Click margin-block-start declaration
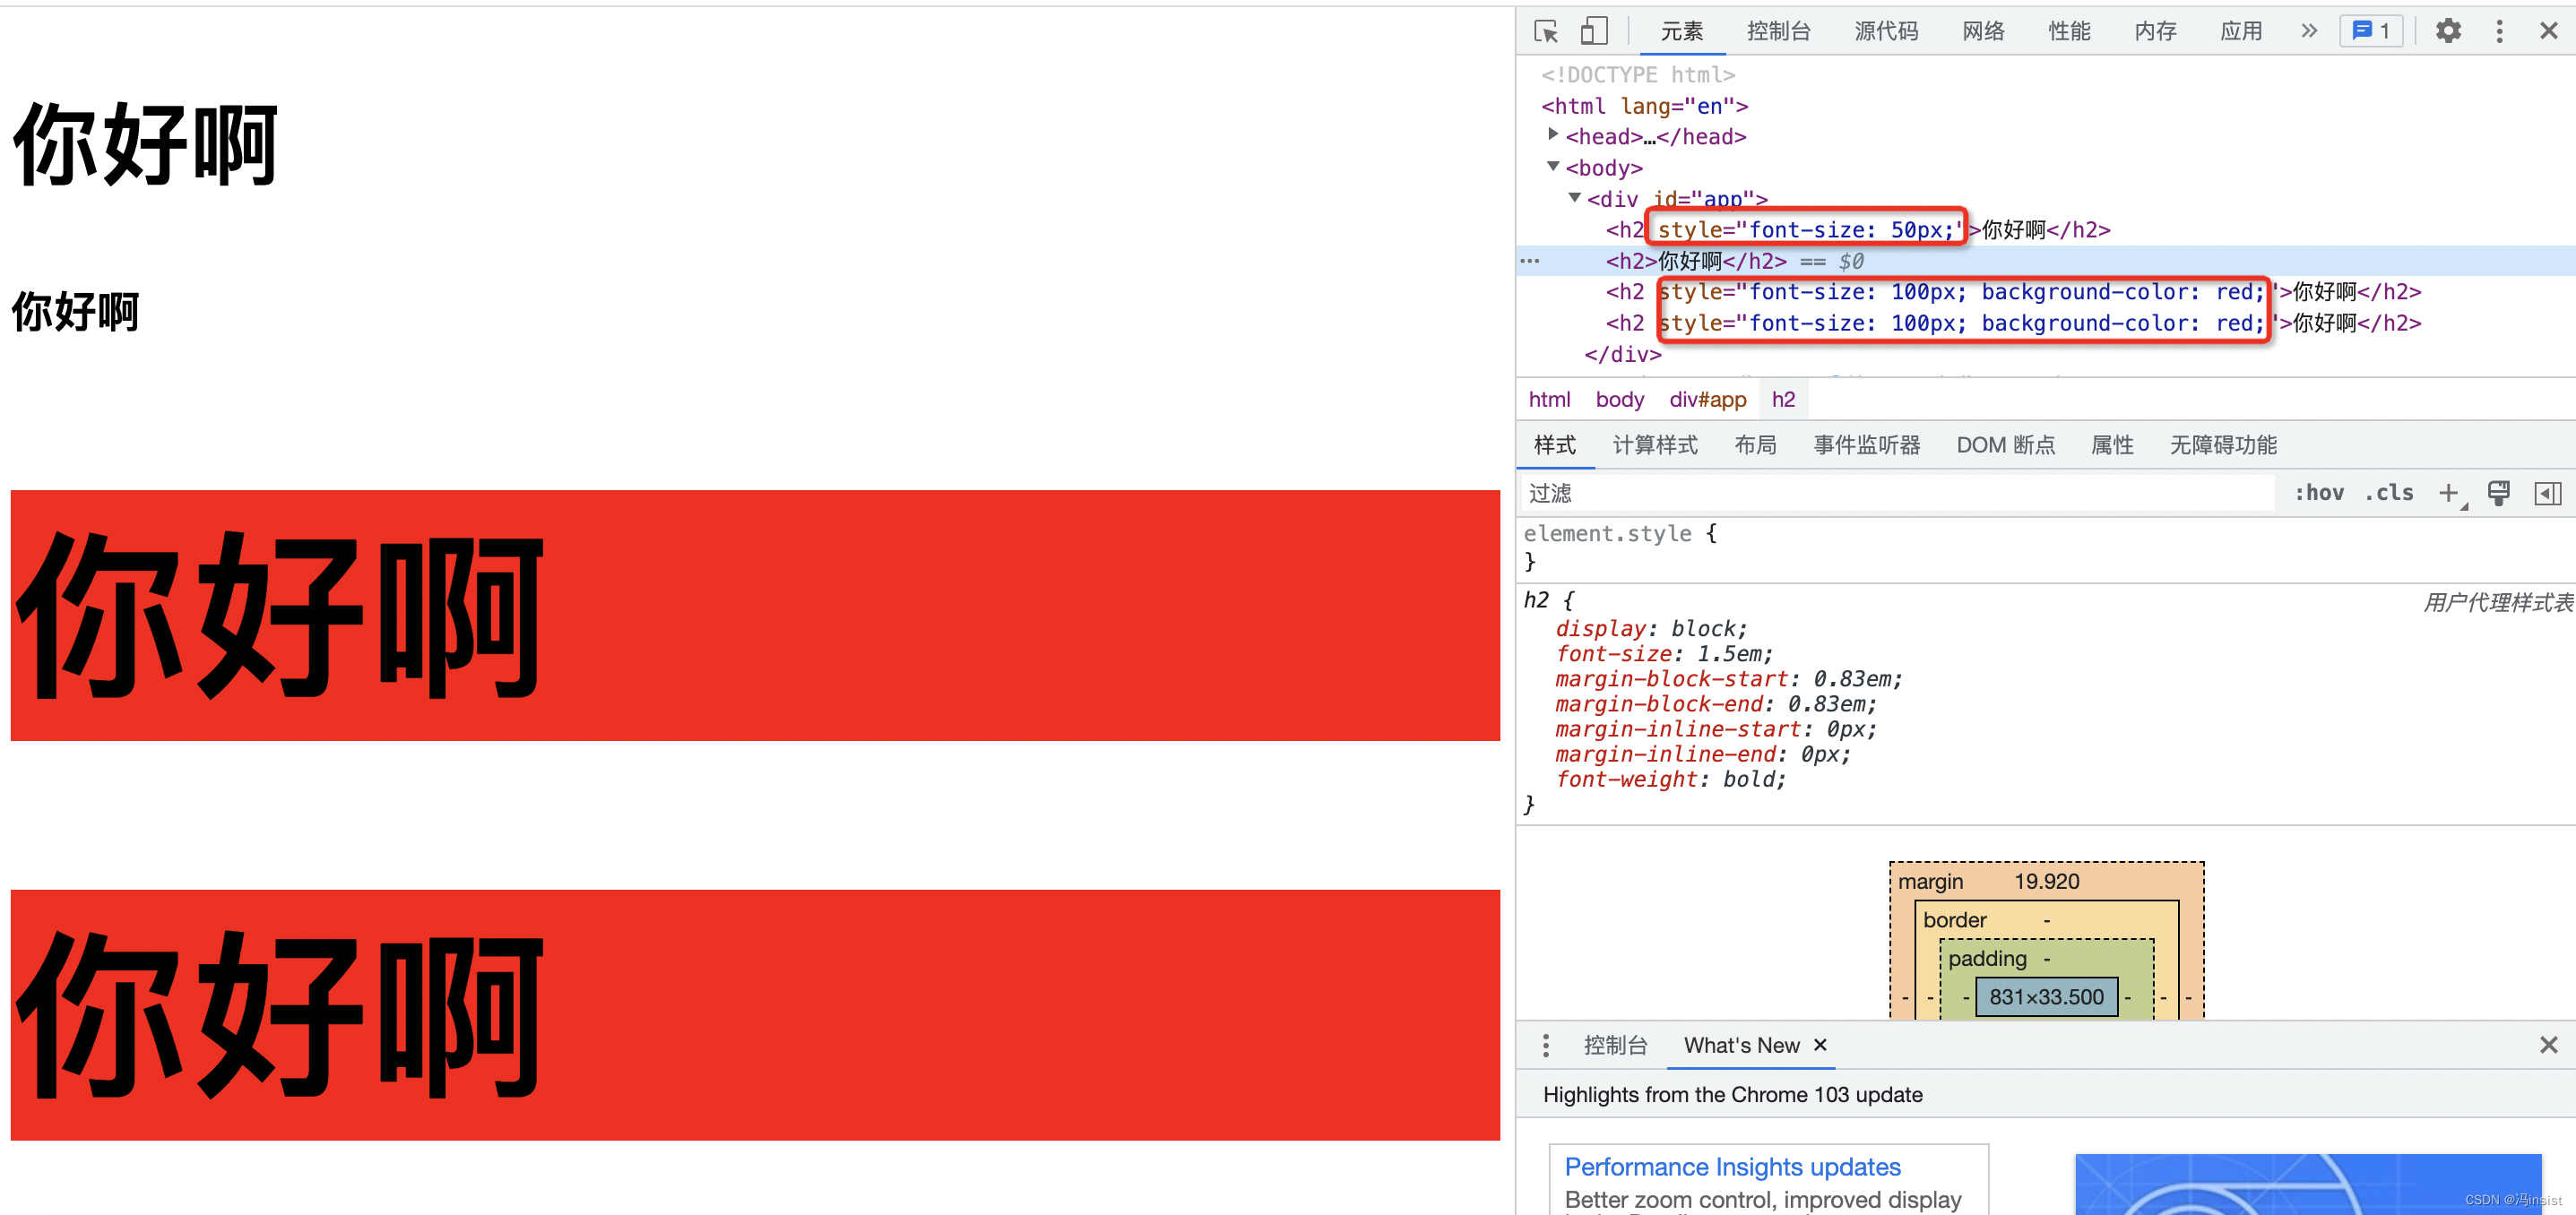The image size is (2576, 1215). point(1728,679)
